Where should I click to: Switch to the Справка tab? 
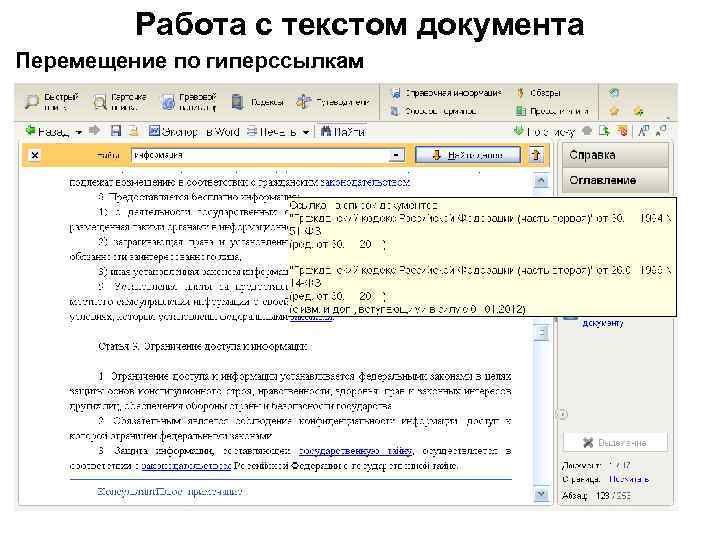pos(615,155)
